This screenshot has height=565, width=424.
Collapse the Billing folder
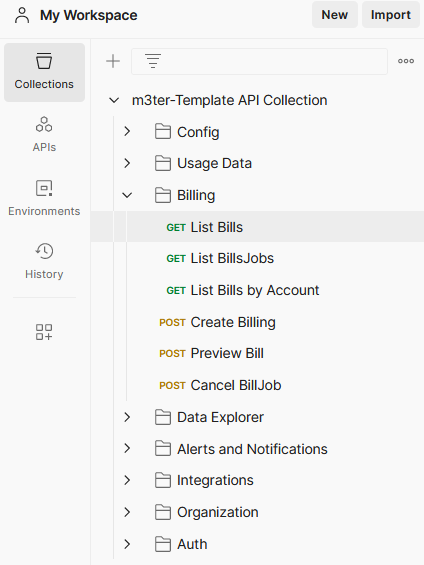pyautogui.click(x=127, y=195)
